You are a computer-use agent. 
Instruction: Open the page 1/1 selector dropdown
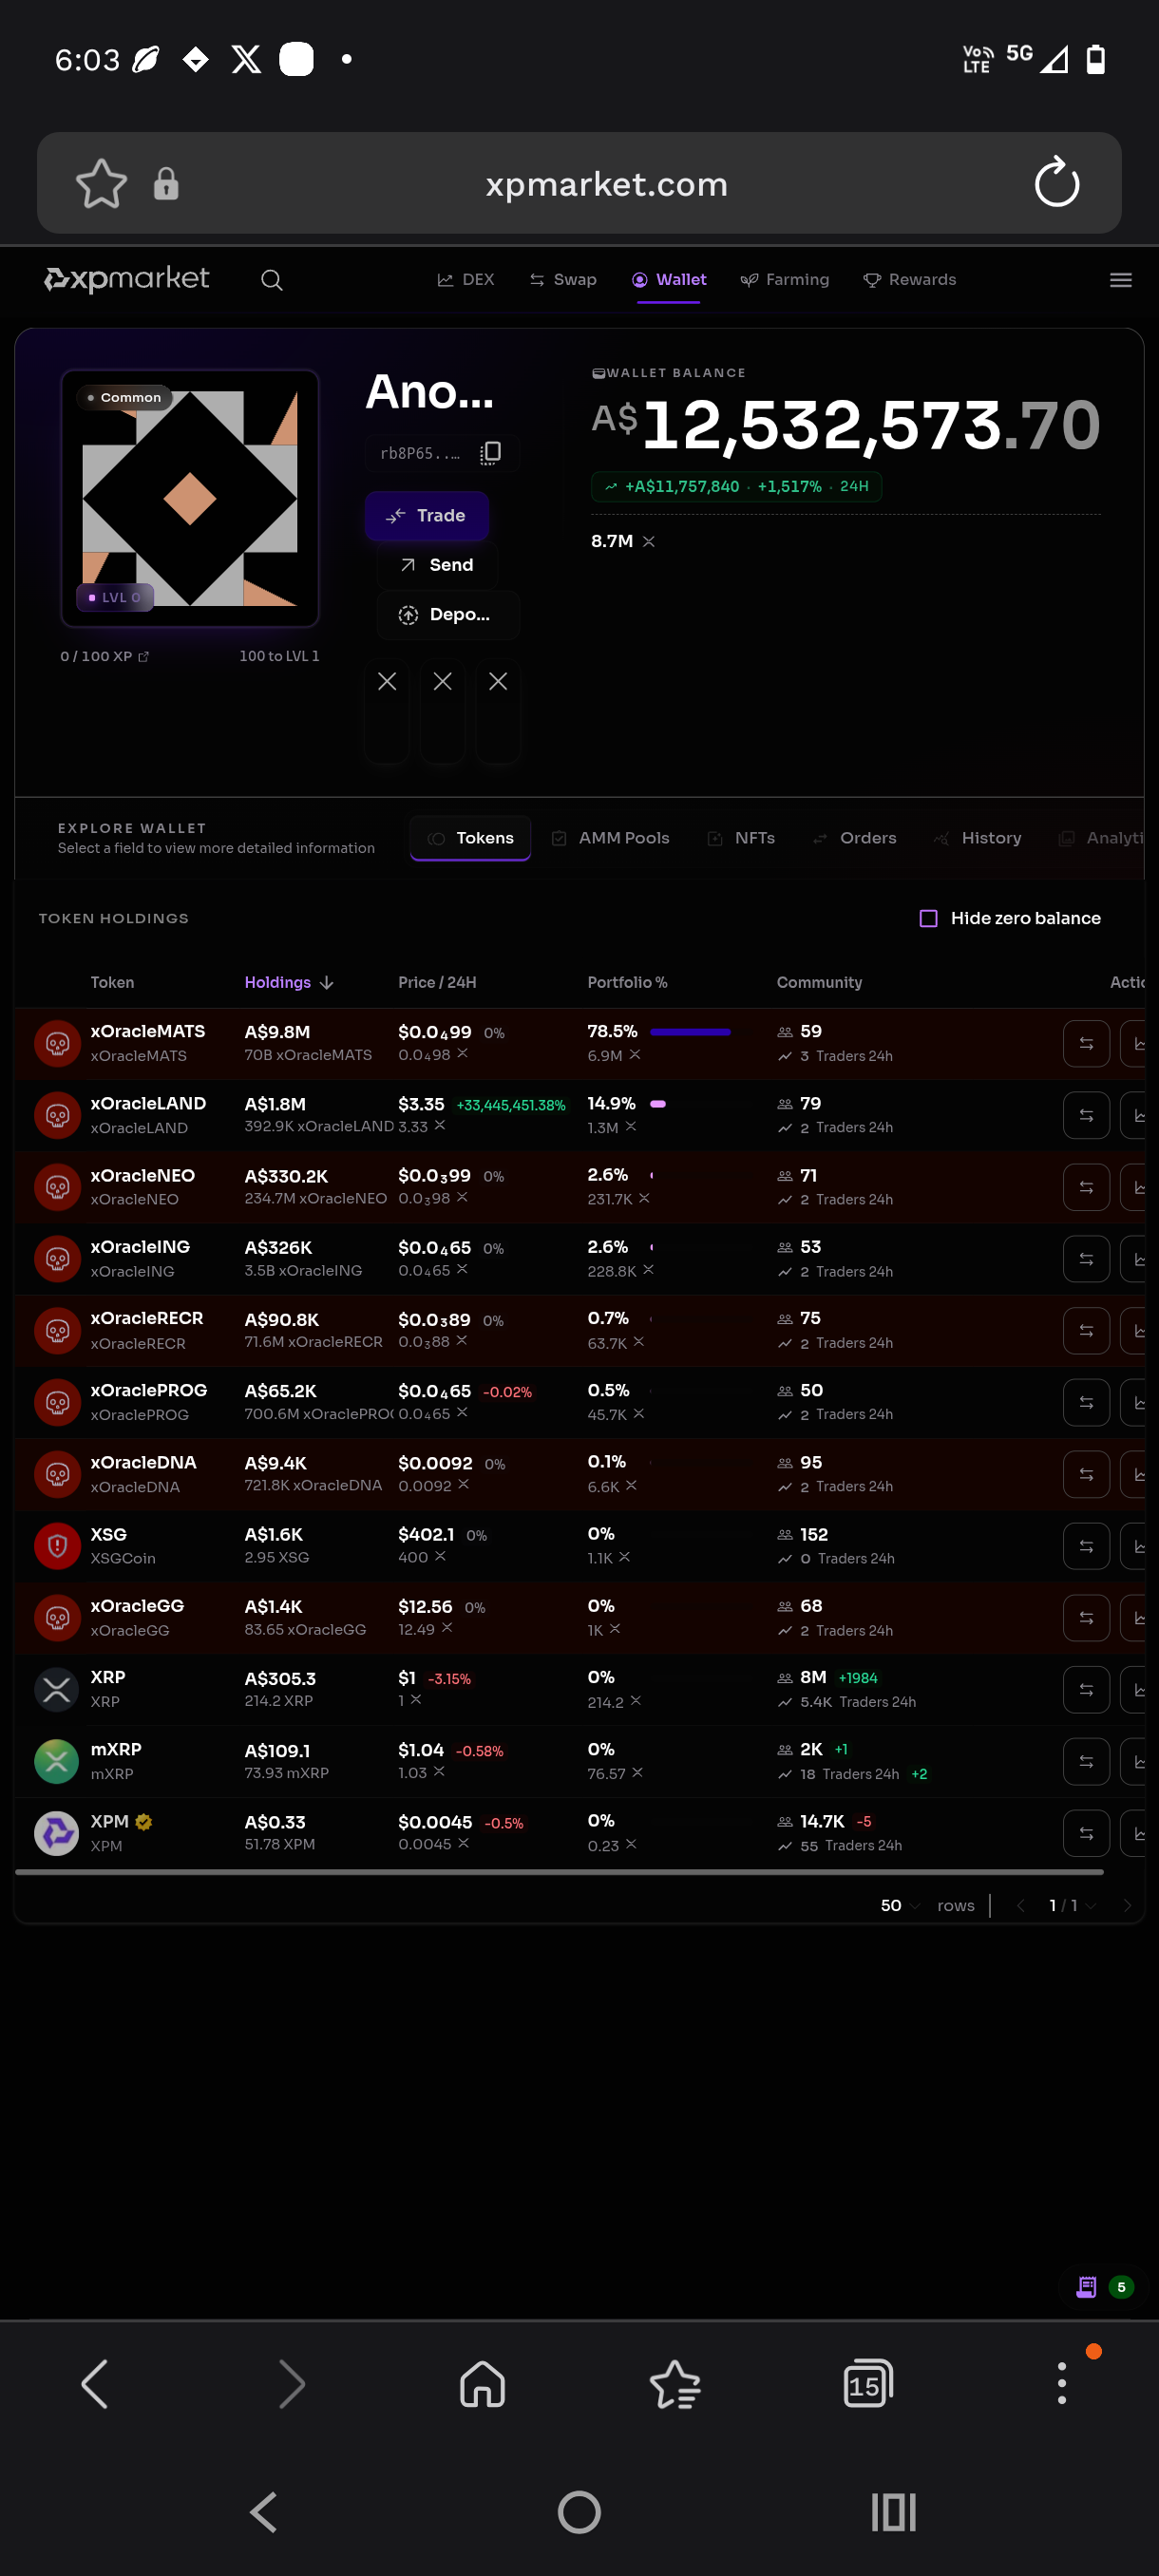[1072, 1905]
